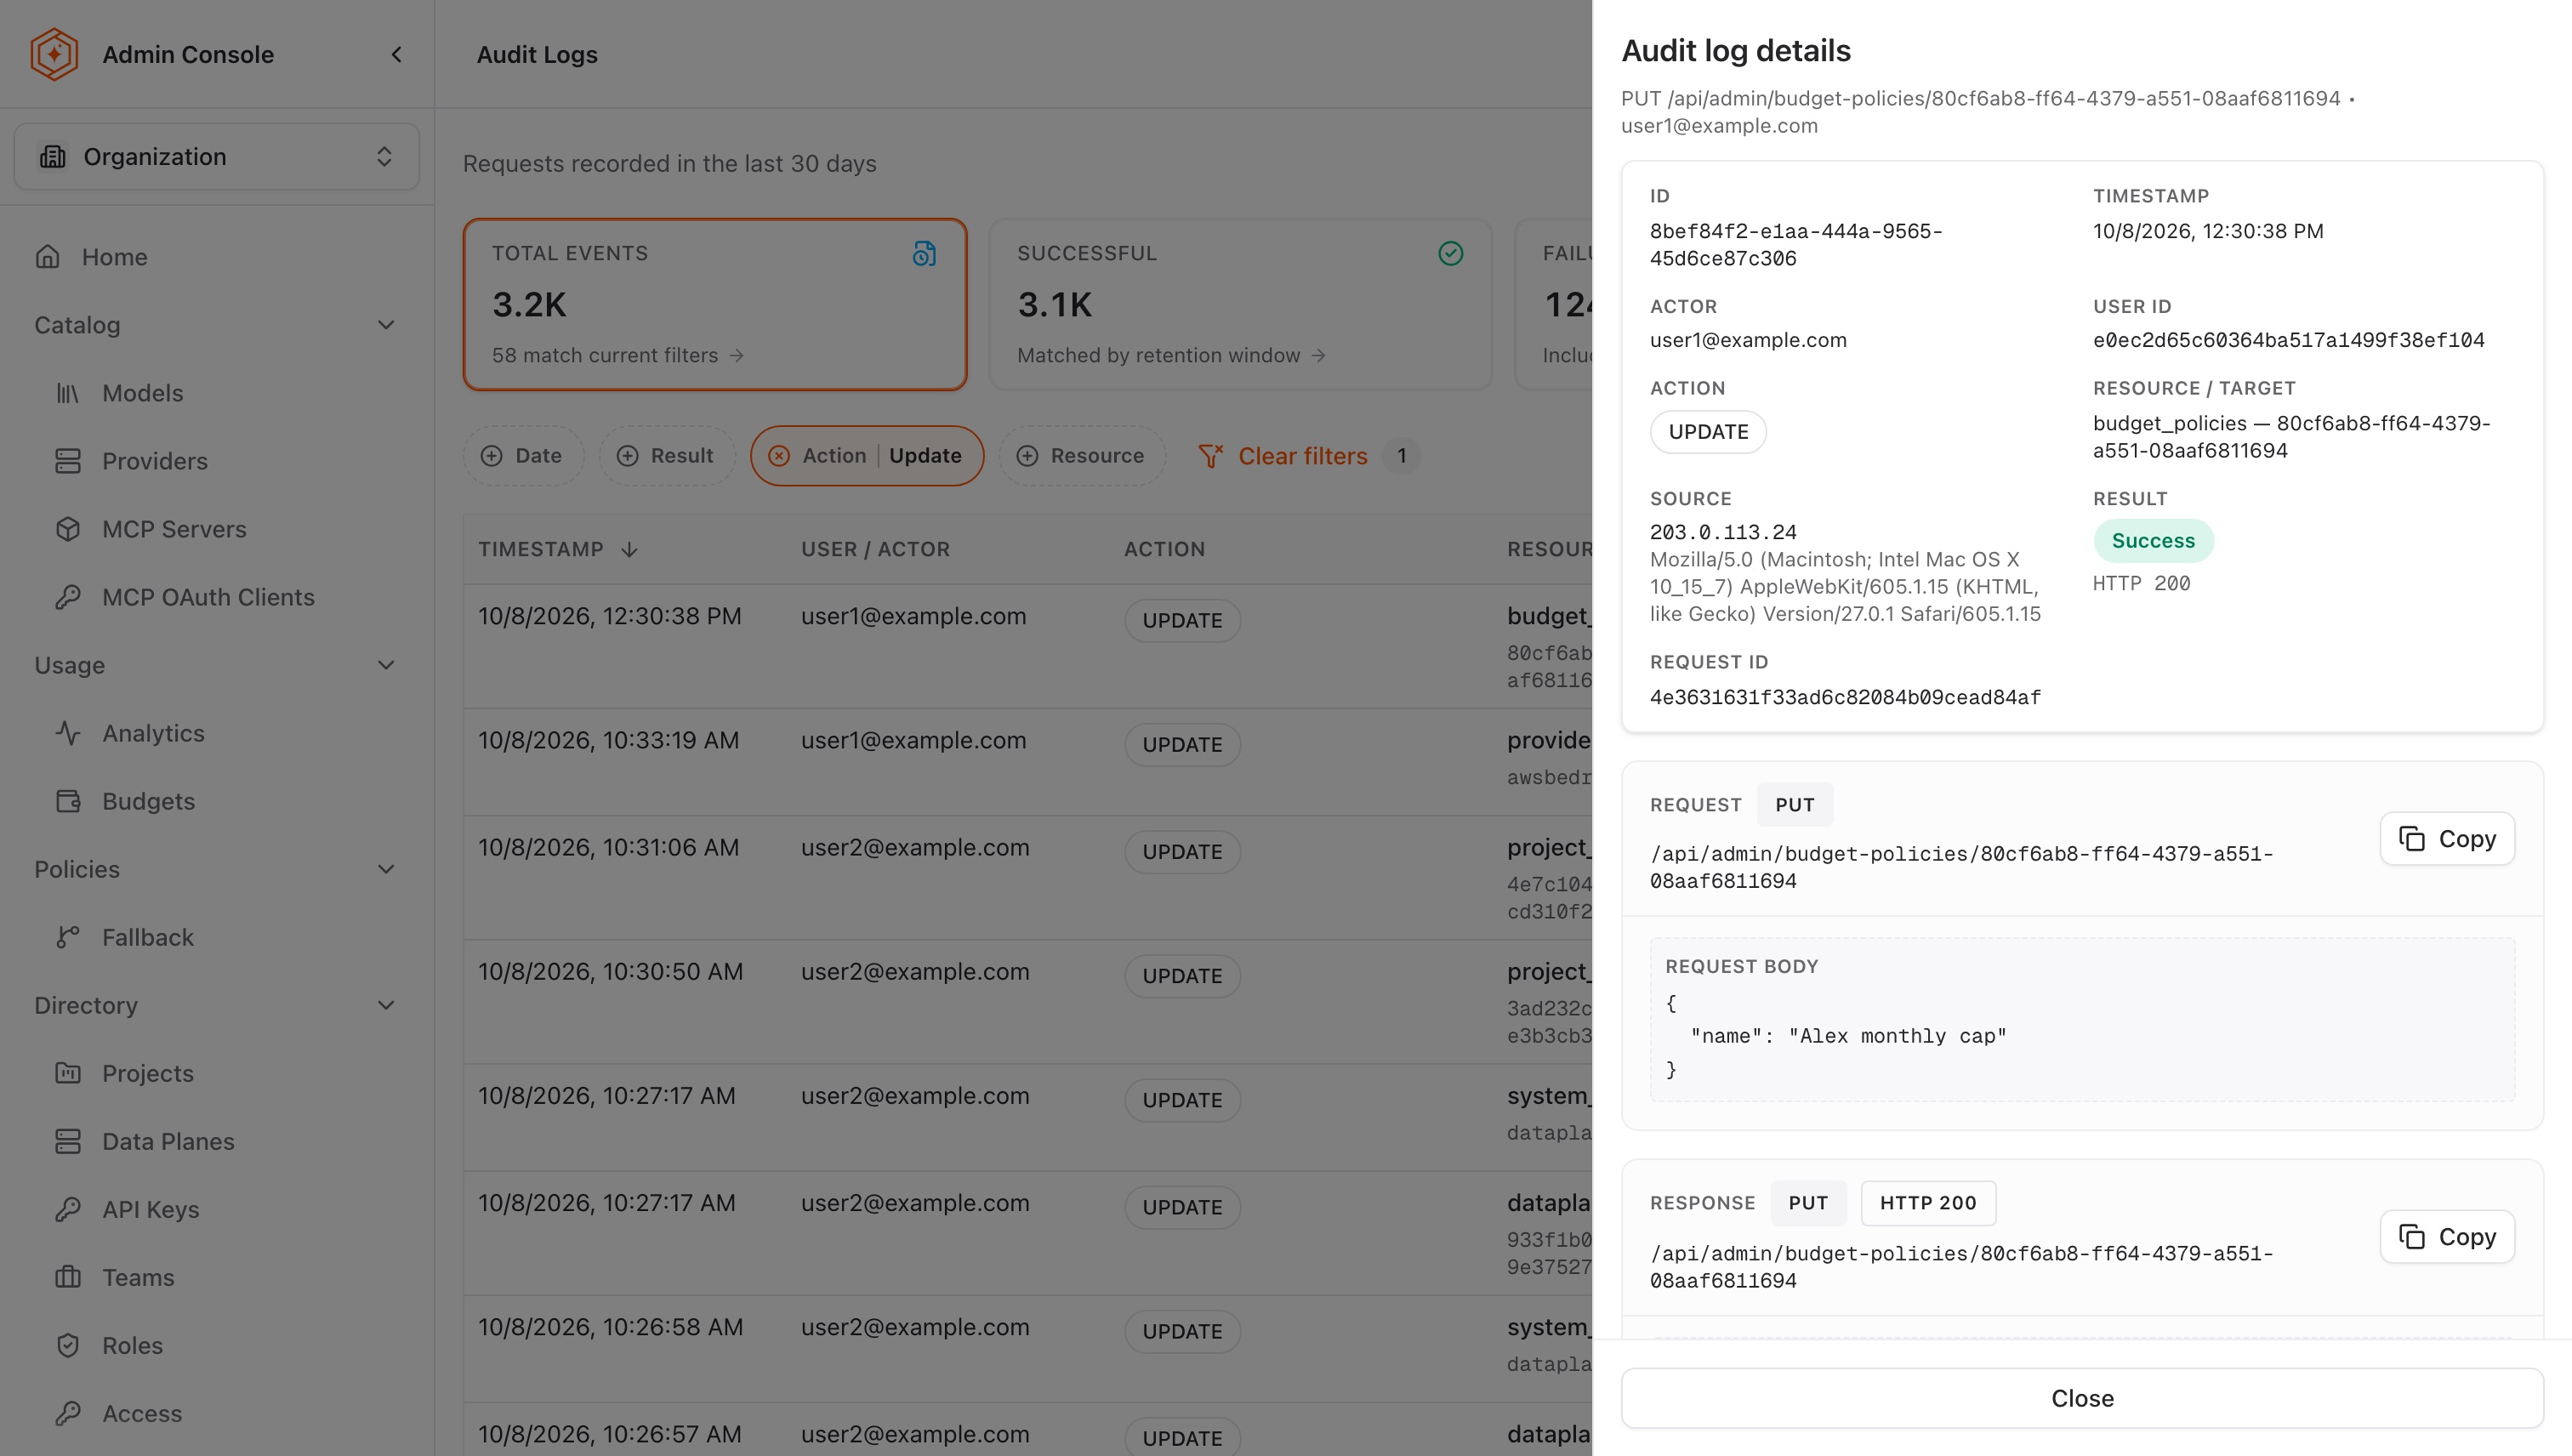Click the Organization building icon

pyautogui.click(x=52, y=157)
